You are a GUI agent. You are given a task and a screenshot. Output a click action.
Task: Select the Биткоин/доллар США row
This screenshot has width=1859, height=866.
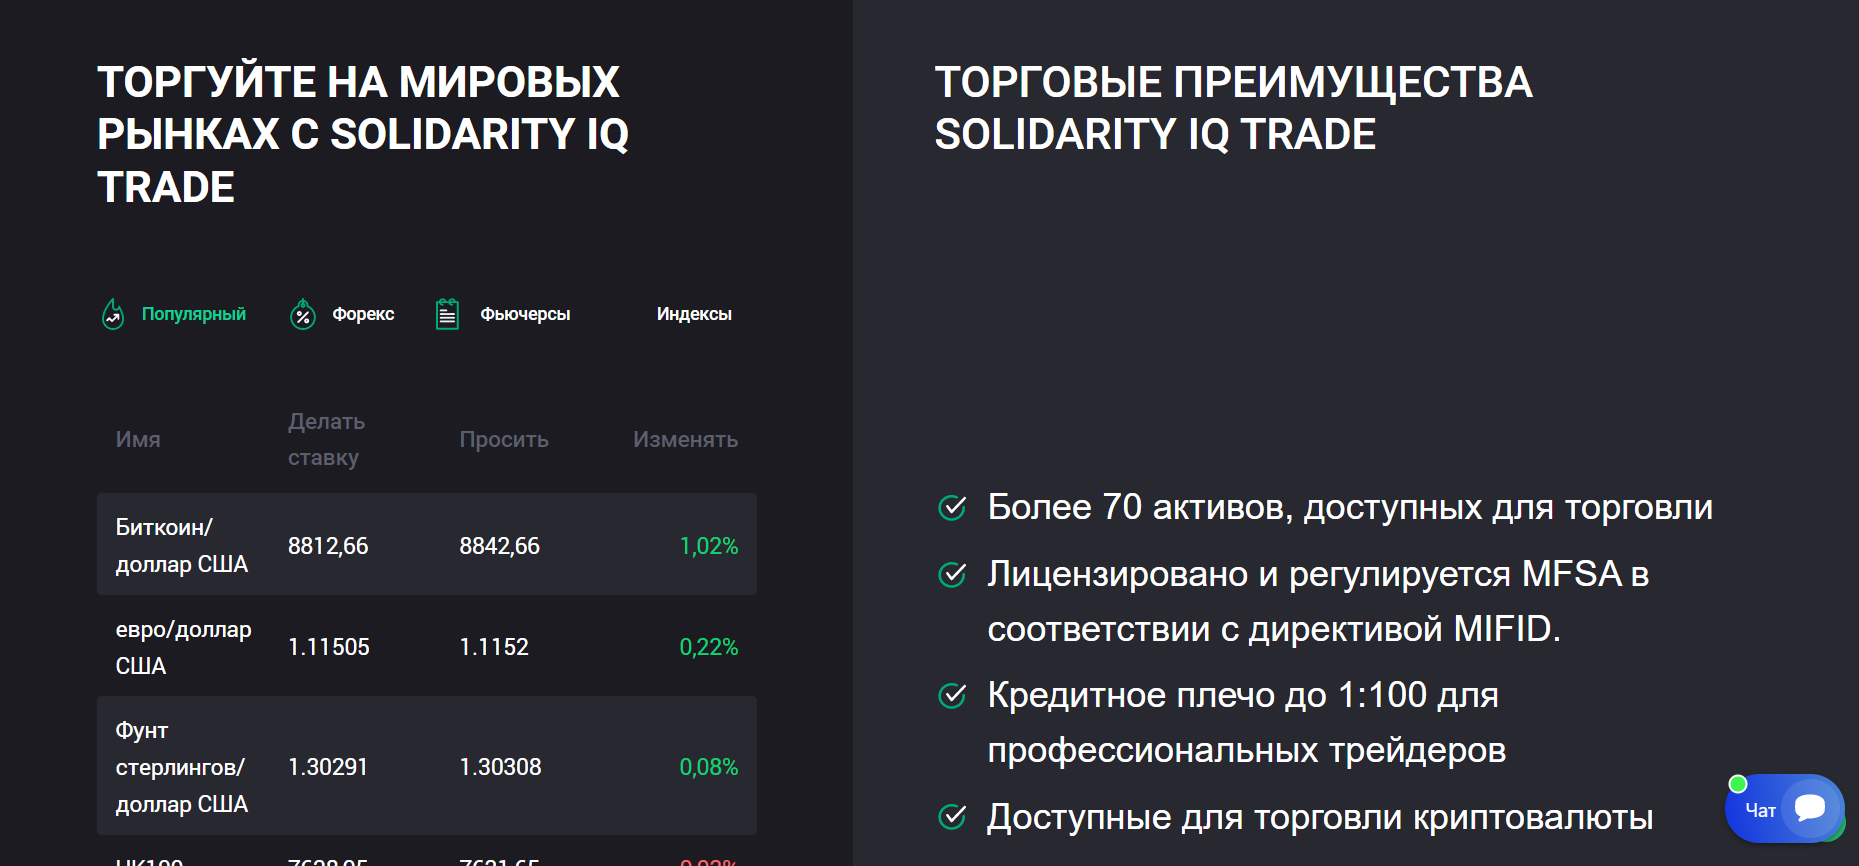click(425, 545)
